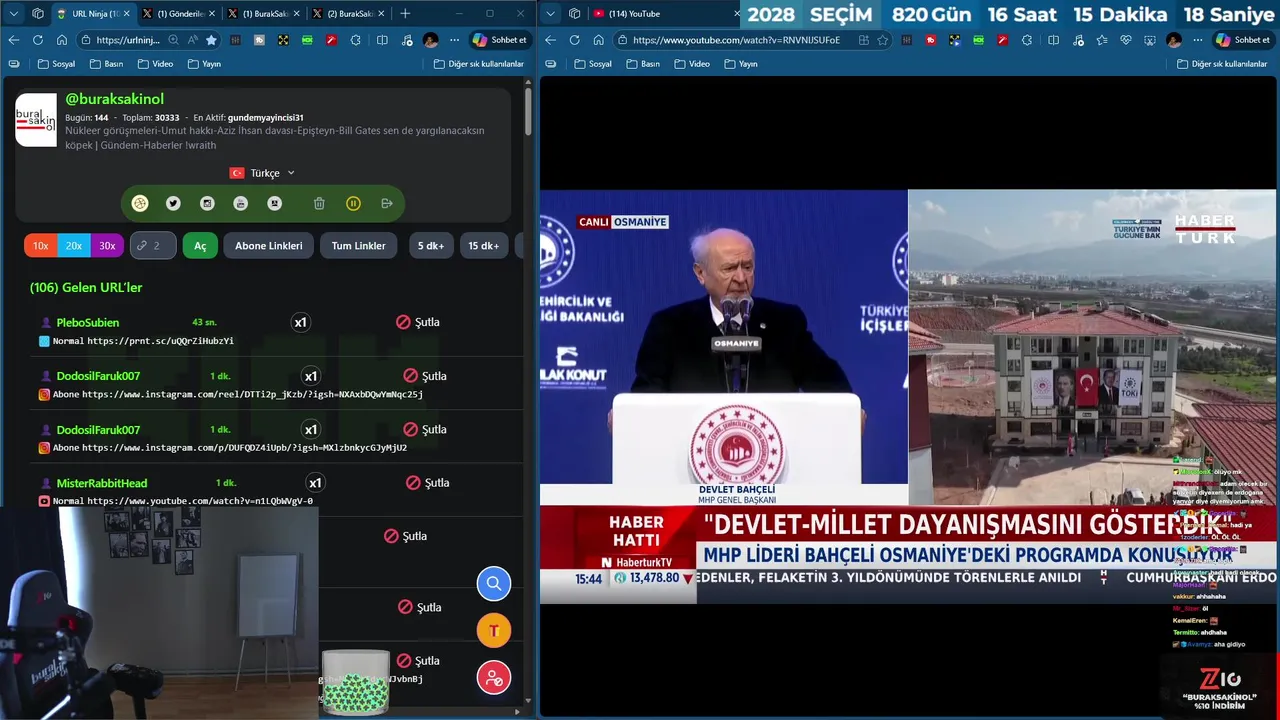Refresh the URL Ninja page
Viewport: 1280px width, 720px height.
(37, 40)
